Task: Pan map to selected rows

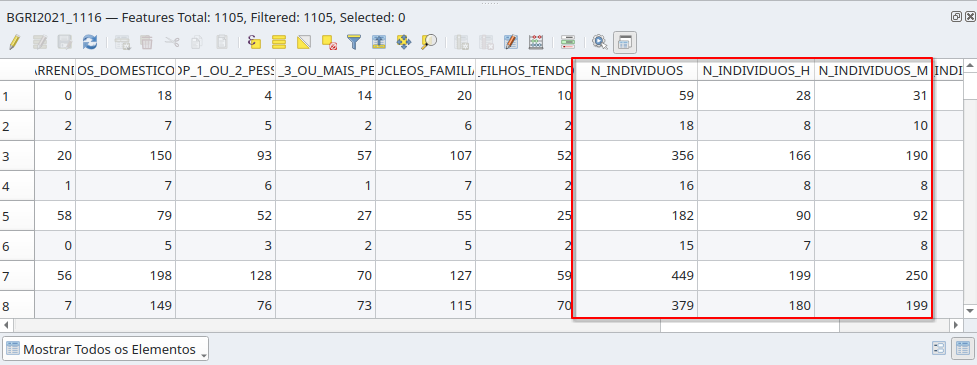Action: tap(404, 42)
